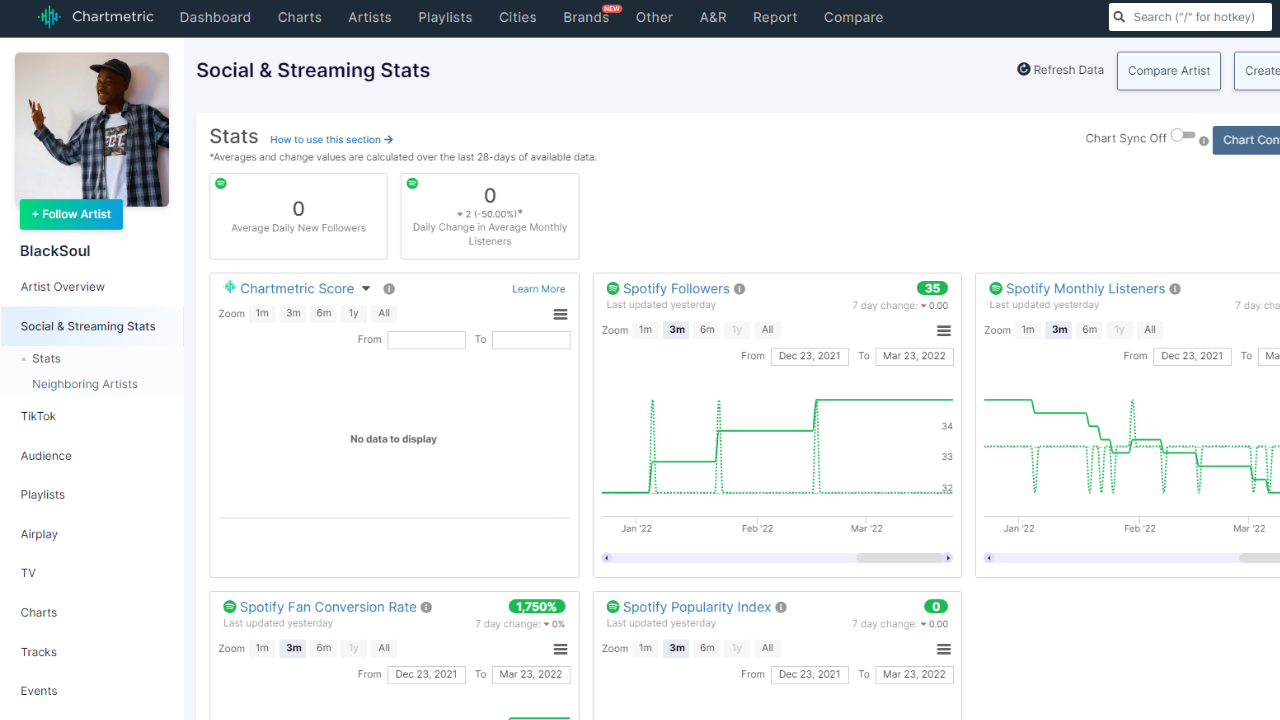Select 6m zoom on Spotify Followers chart
The width and height of the screenshot is (1280, 720).
pyautogui.click(x=707, y=330)
